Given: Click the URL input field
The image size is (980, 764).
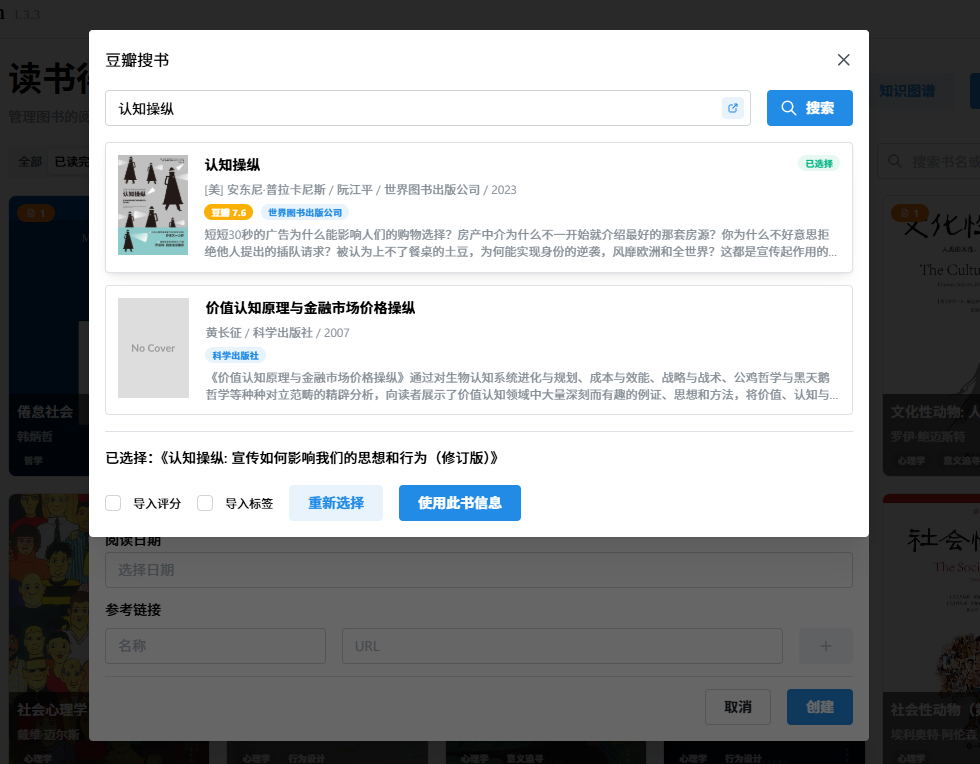Looking at the screenshot, I should click(561, 646).
